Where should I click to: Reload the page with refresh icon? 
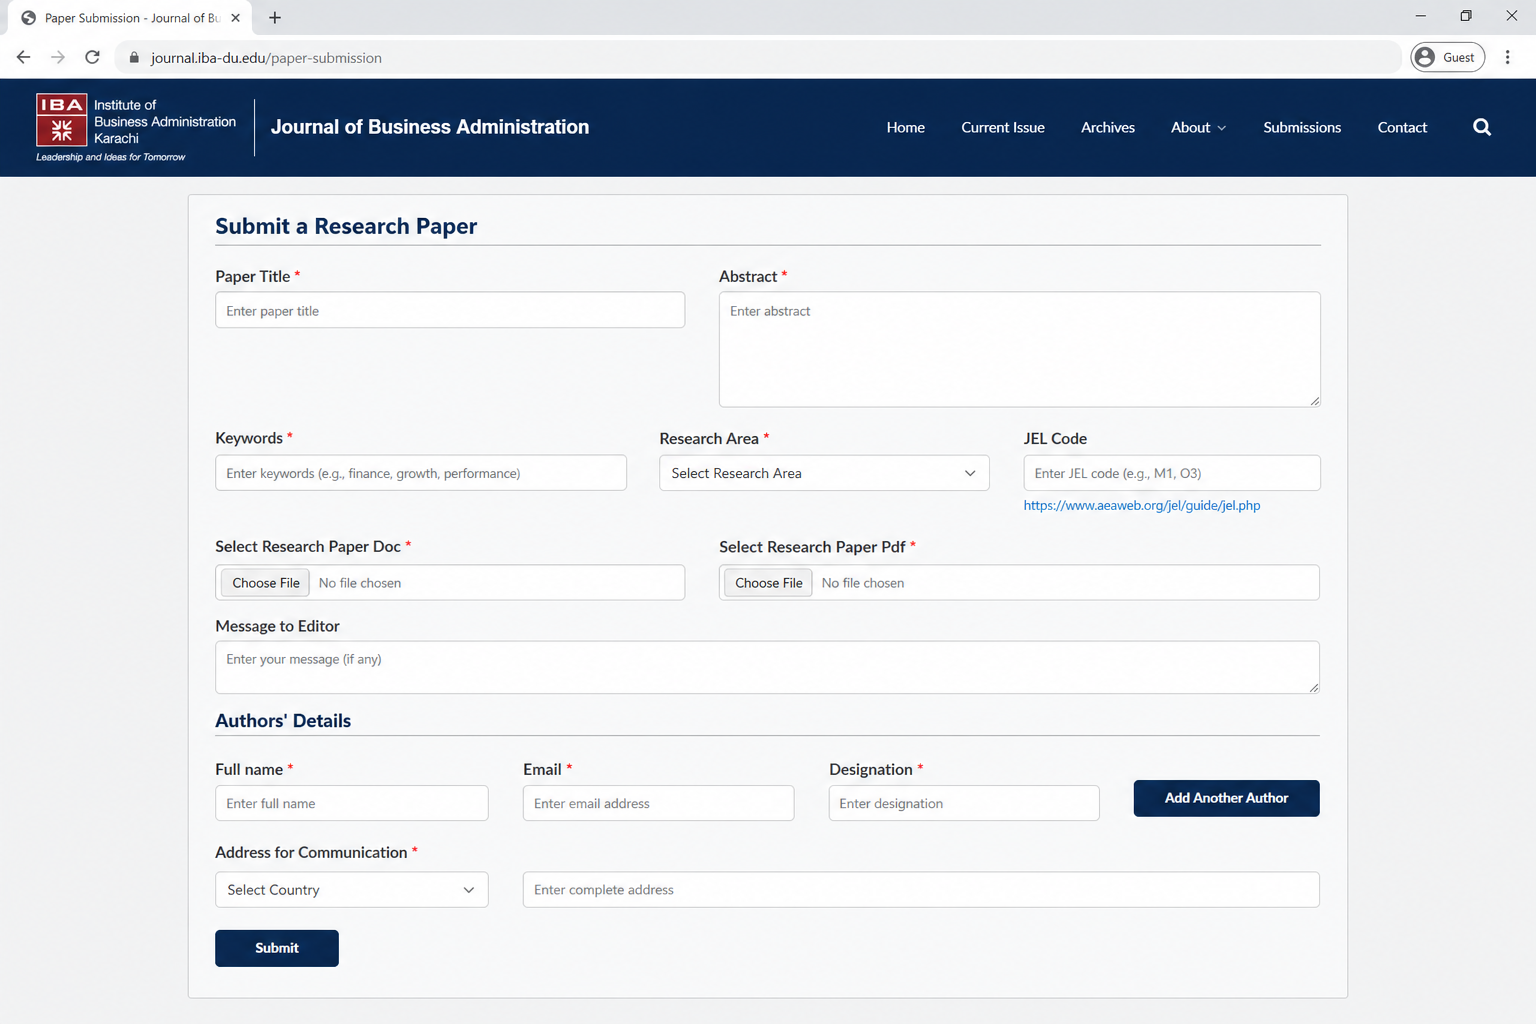click(x=92, y=57)
